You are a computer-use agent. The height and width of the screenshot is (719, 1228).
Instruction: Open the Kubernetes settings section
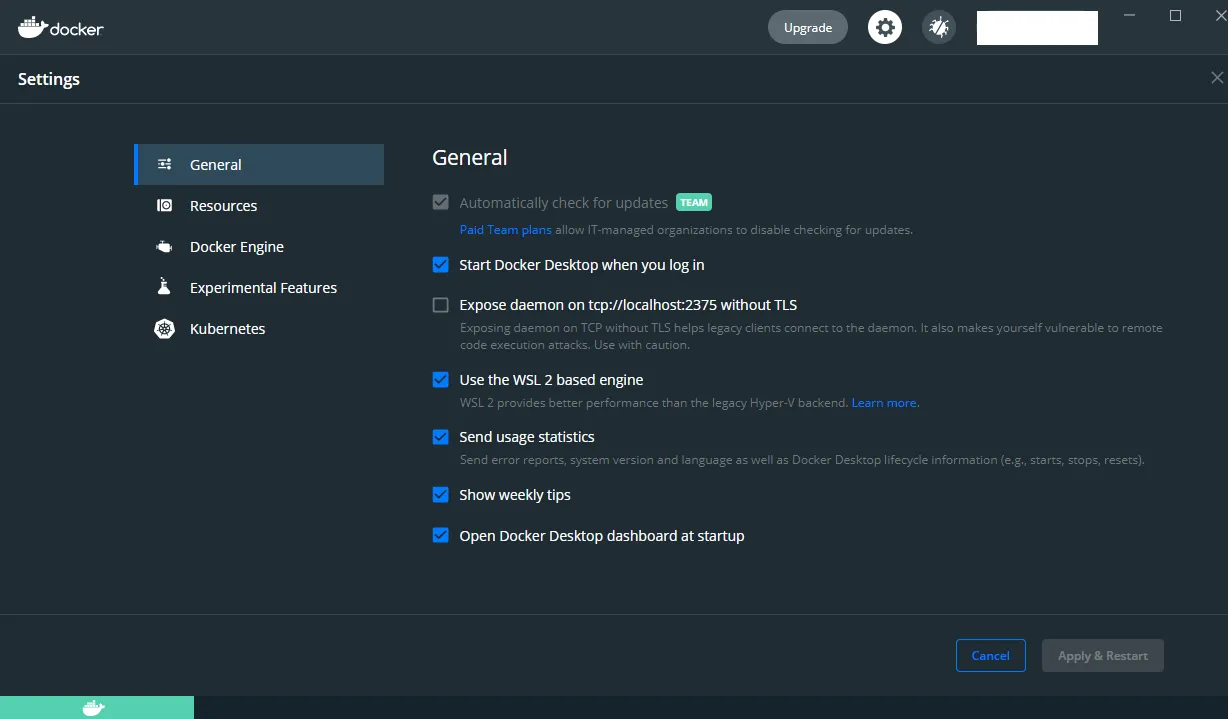(259, 329)
